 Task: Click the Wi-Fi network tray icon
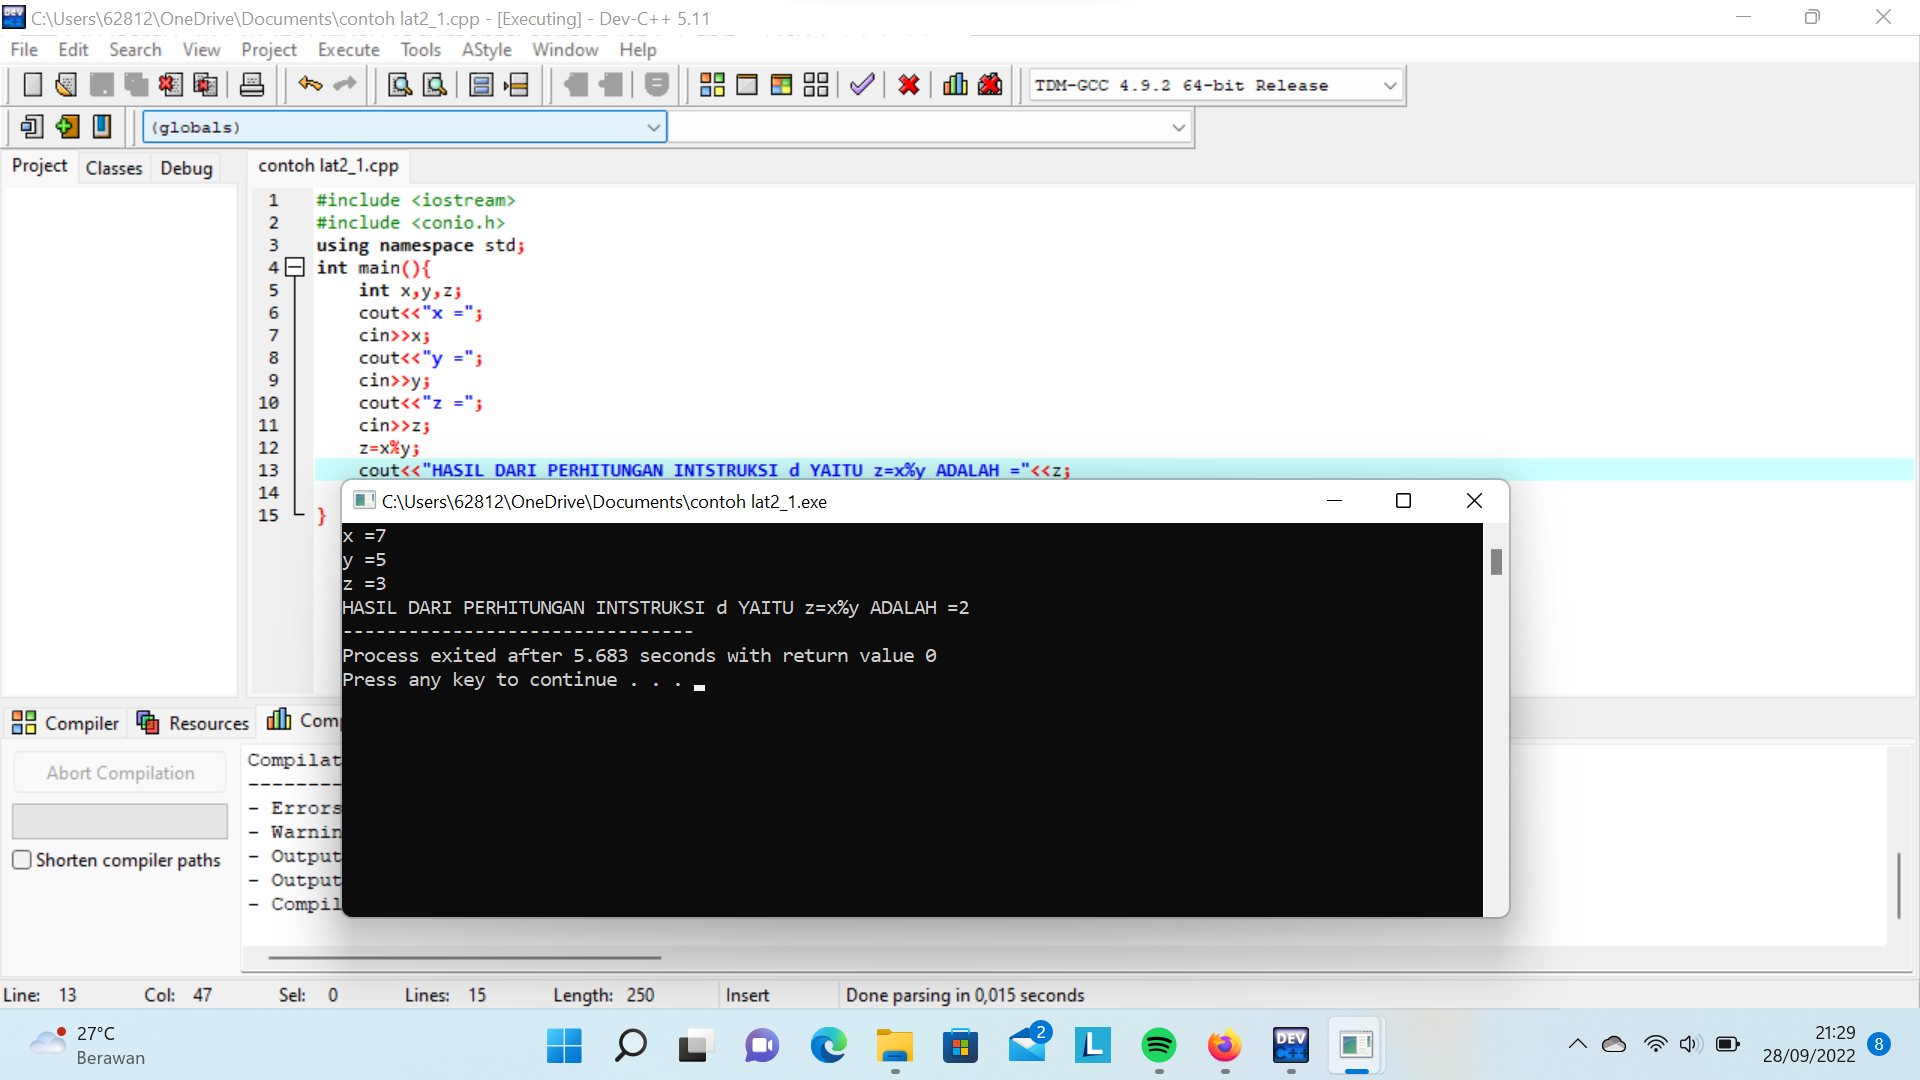point(1655,1044)
